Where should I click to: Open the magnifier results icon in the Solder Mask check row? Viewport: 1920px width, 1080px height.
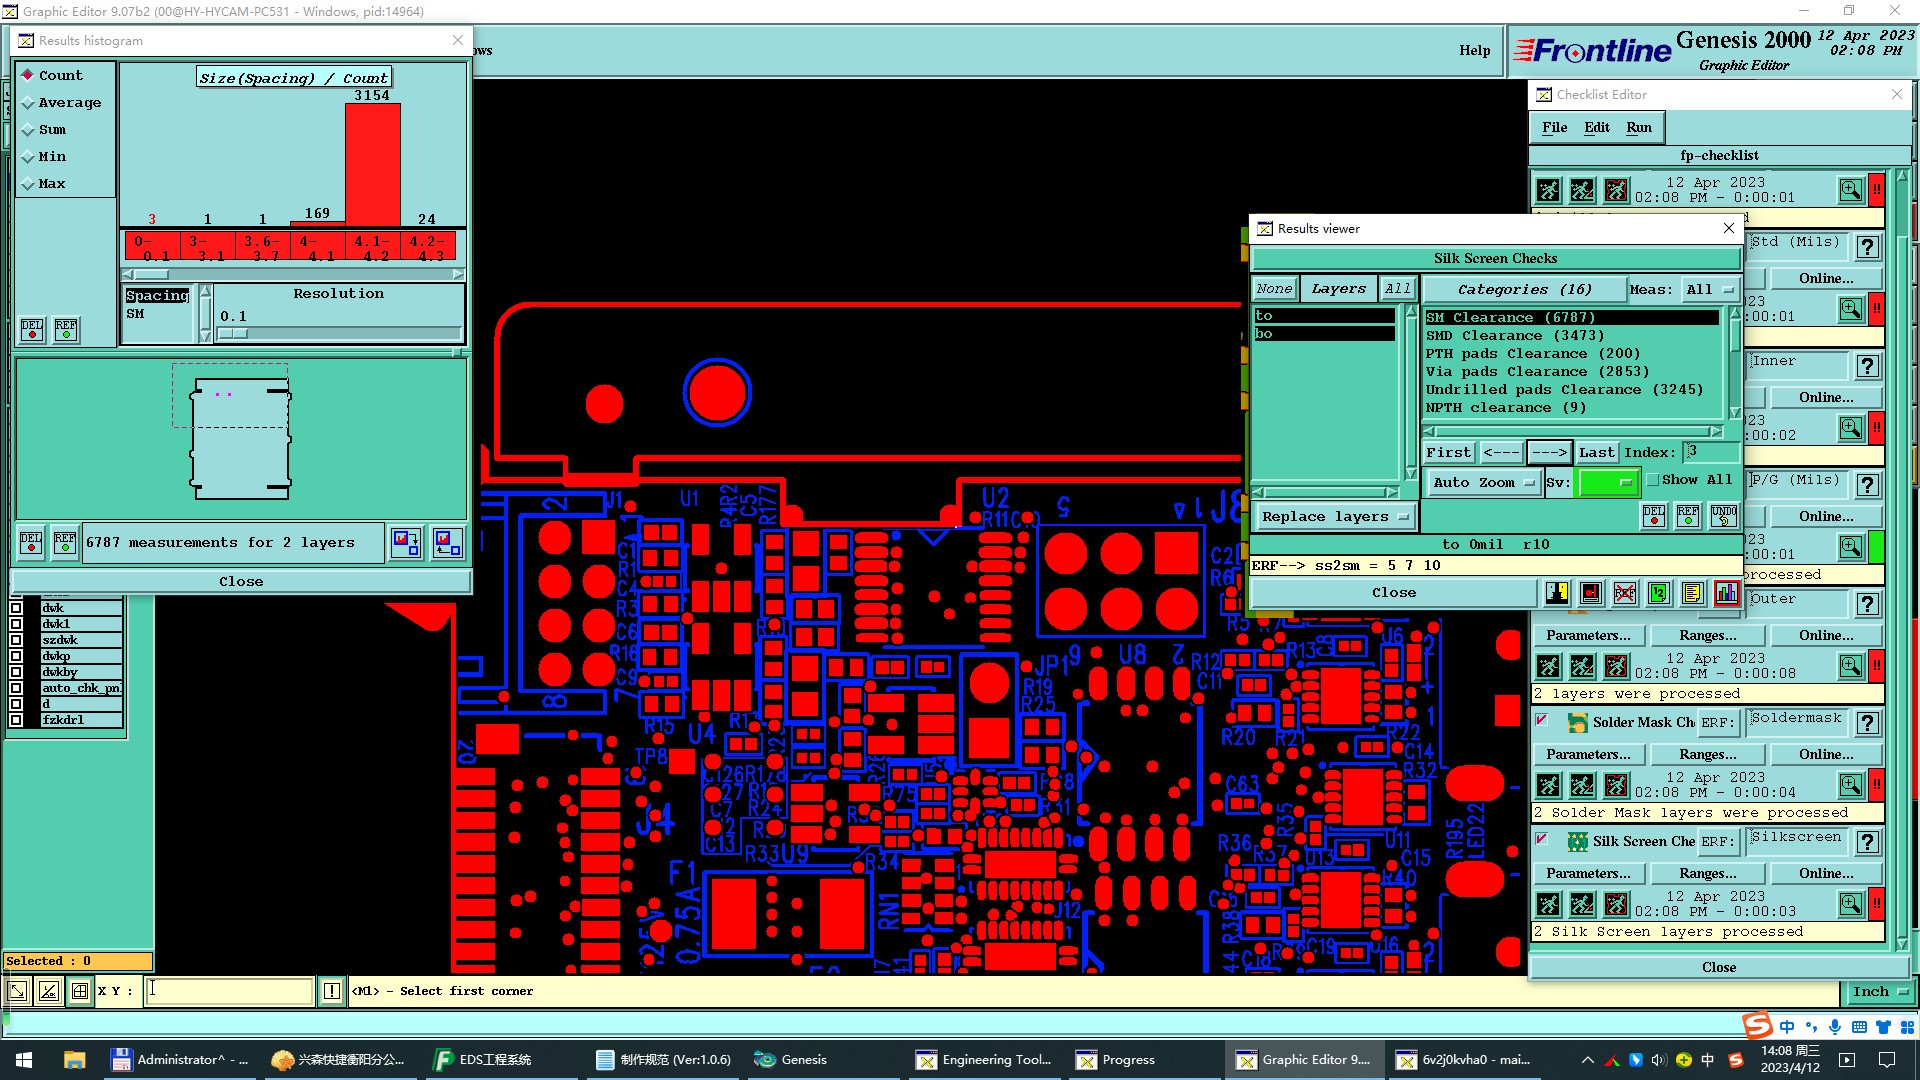click(1851, 785)
